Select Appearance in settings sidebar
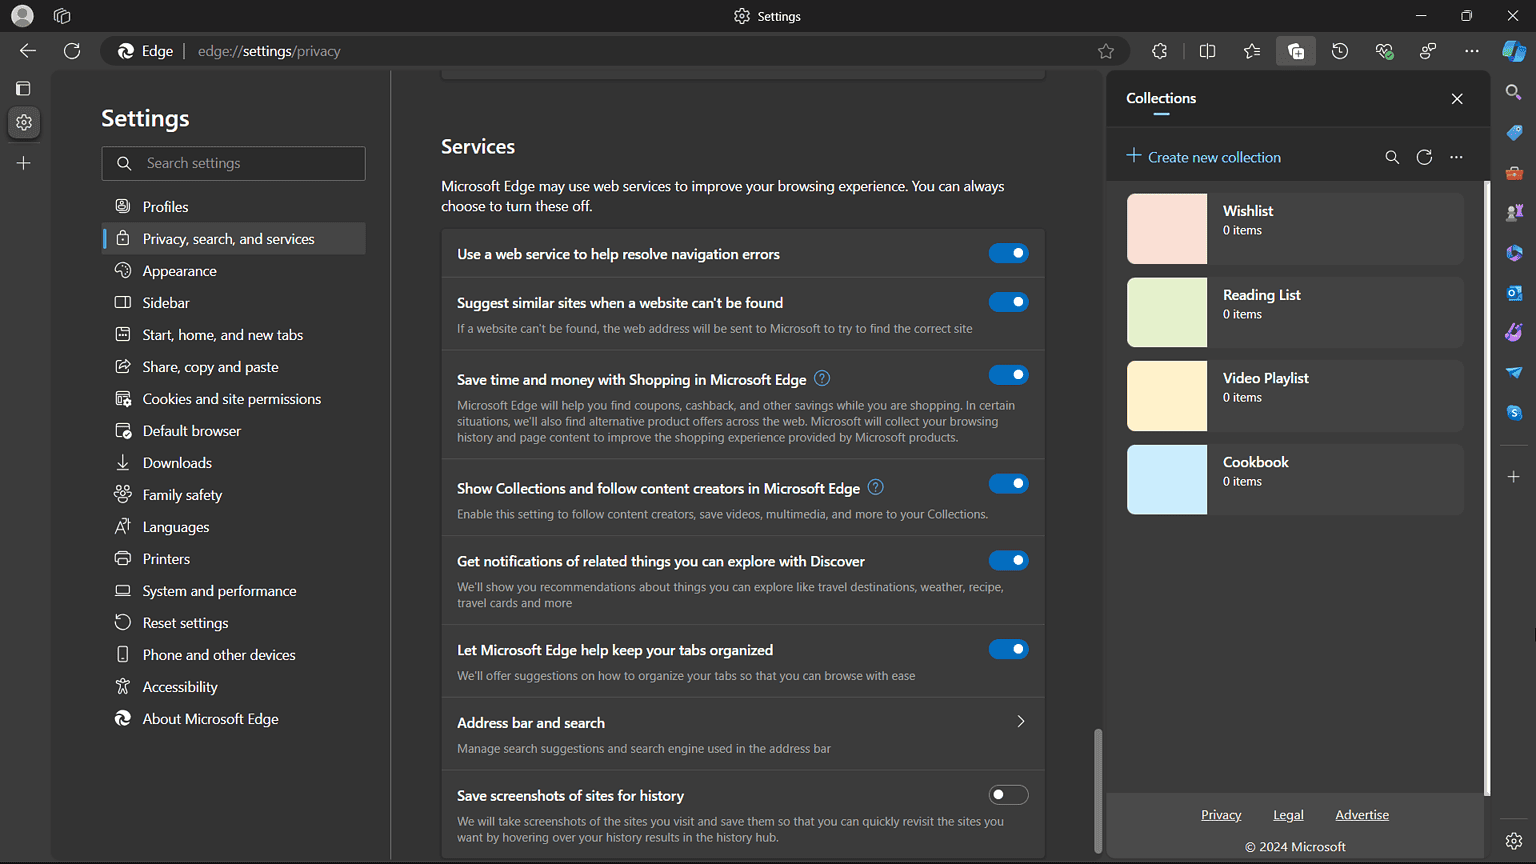The width and height of the screenshot is (1536, 864). click(180, 271)
